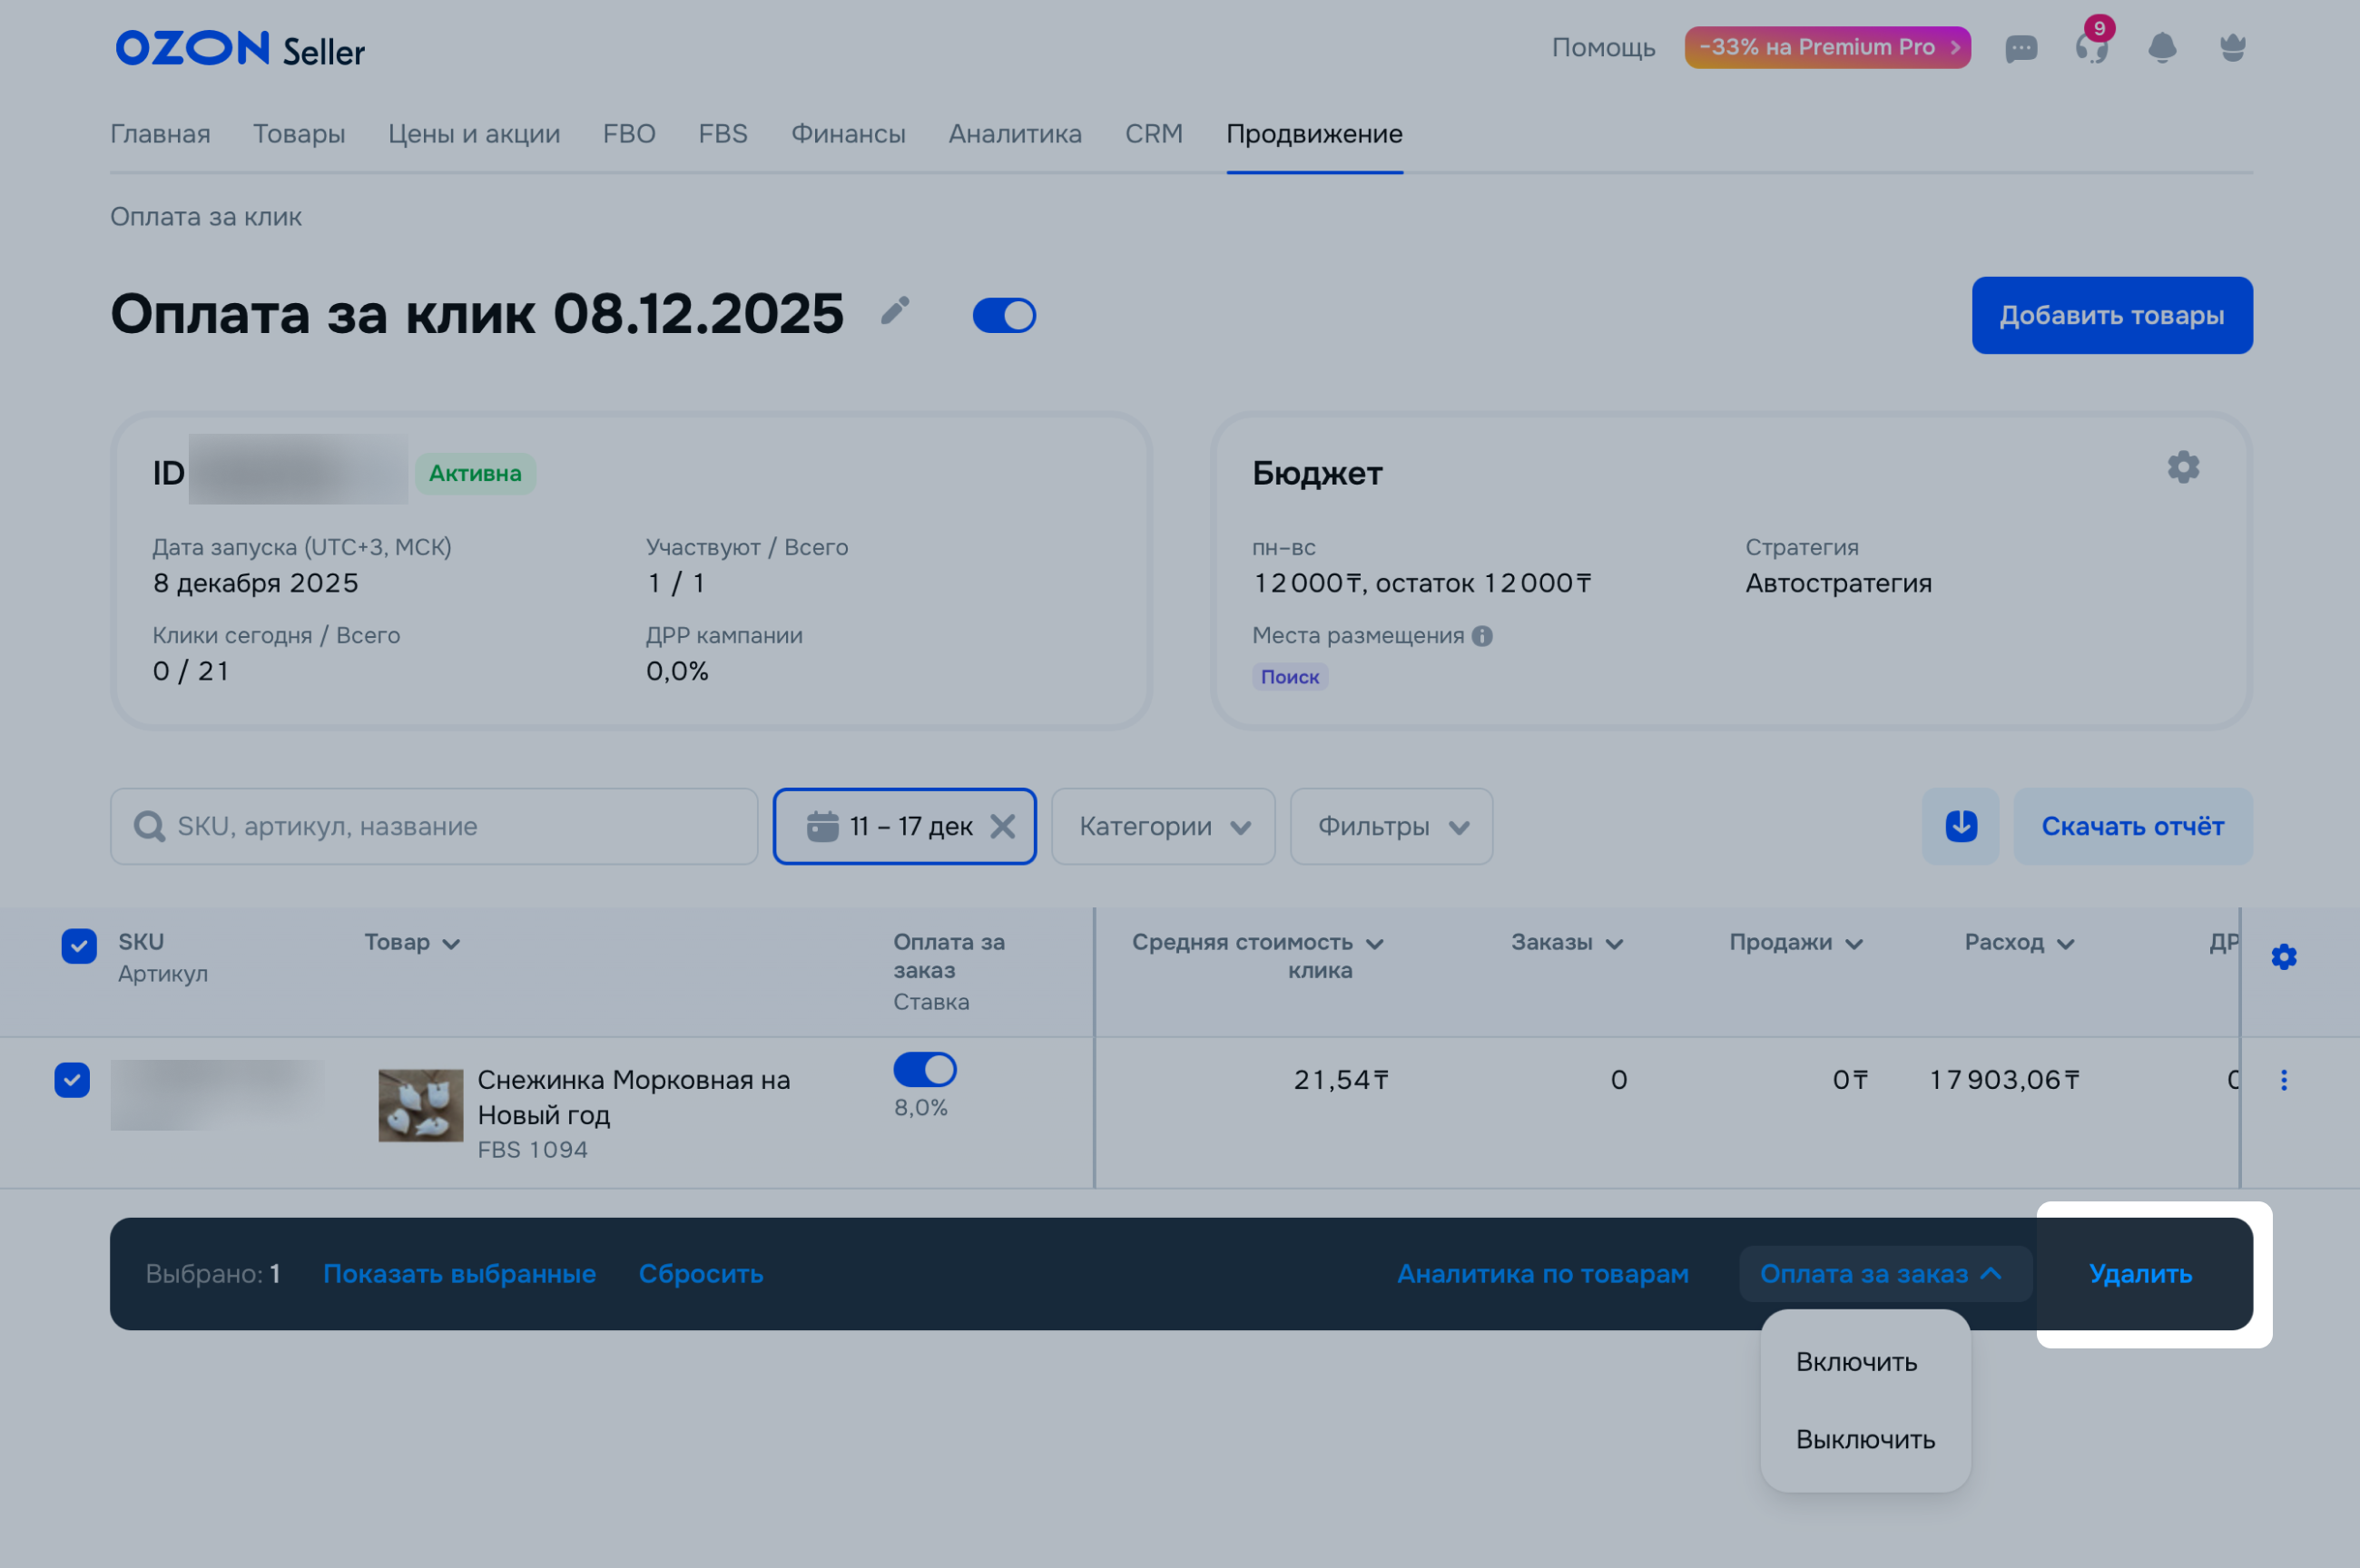The height and width of the screenshot is (1568, 2360).
Task: Disable Оплата за заказ for Снежинка product
Action: point(924,1070)
